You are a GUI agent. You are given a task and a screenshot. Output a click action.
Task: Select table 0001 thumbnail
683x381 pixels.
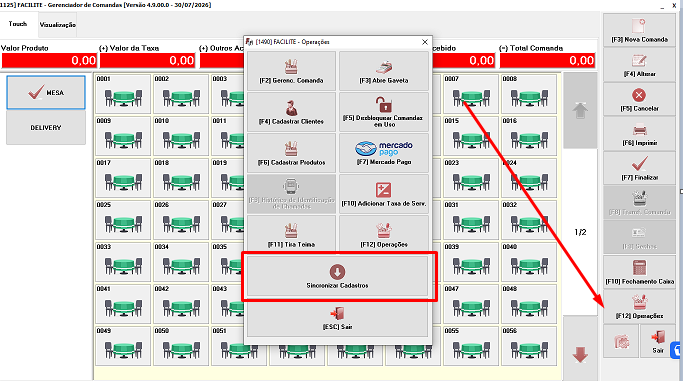[x=123, y=94]
